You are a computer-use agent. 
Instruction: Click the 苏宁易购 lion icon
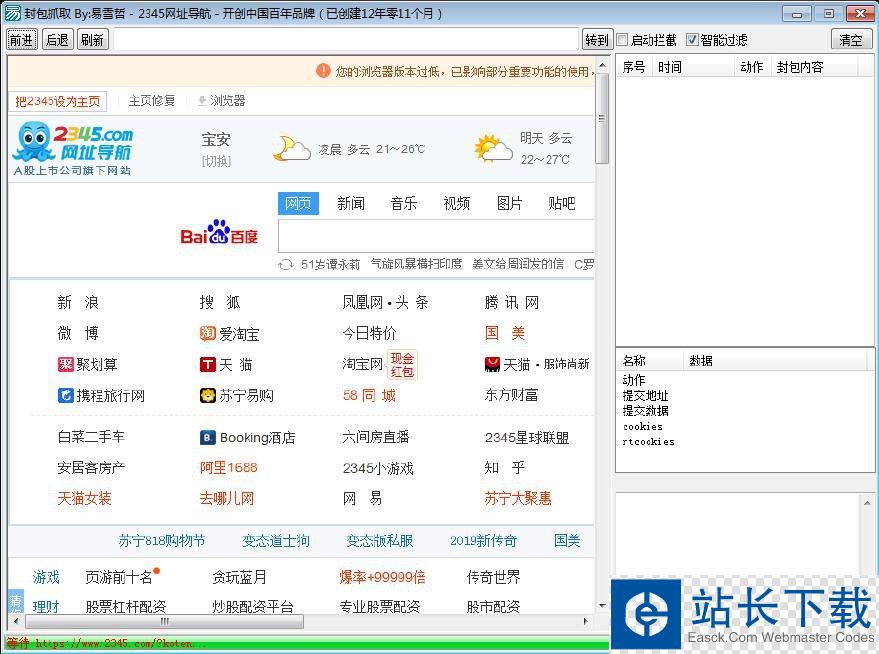tap(207, 396)
